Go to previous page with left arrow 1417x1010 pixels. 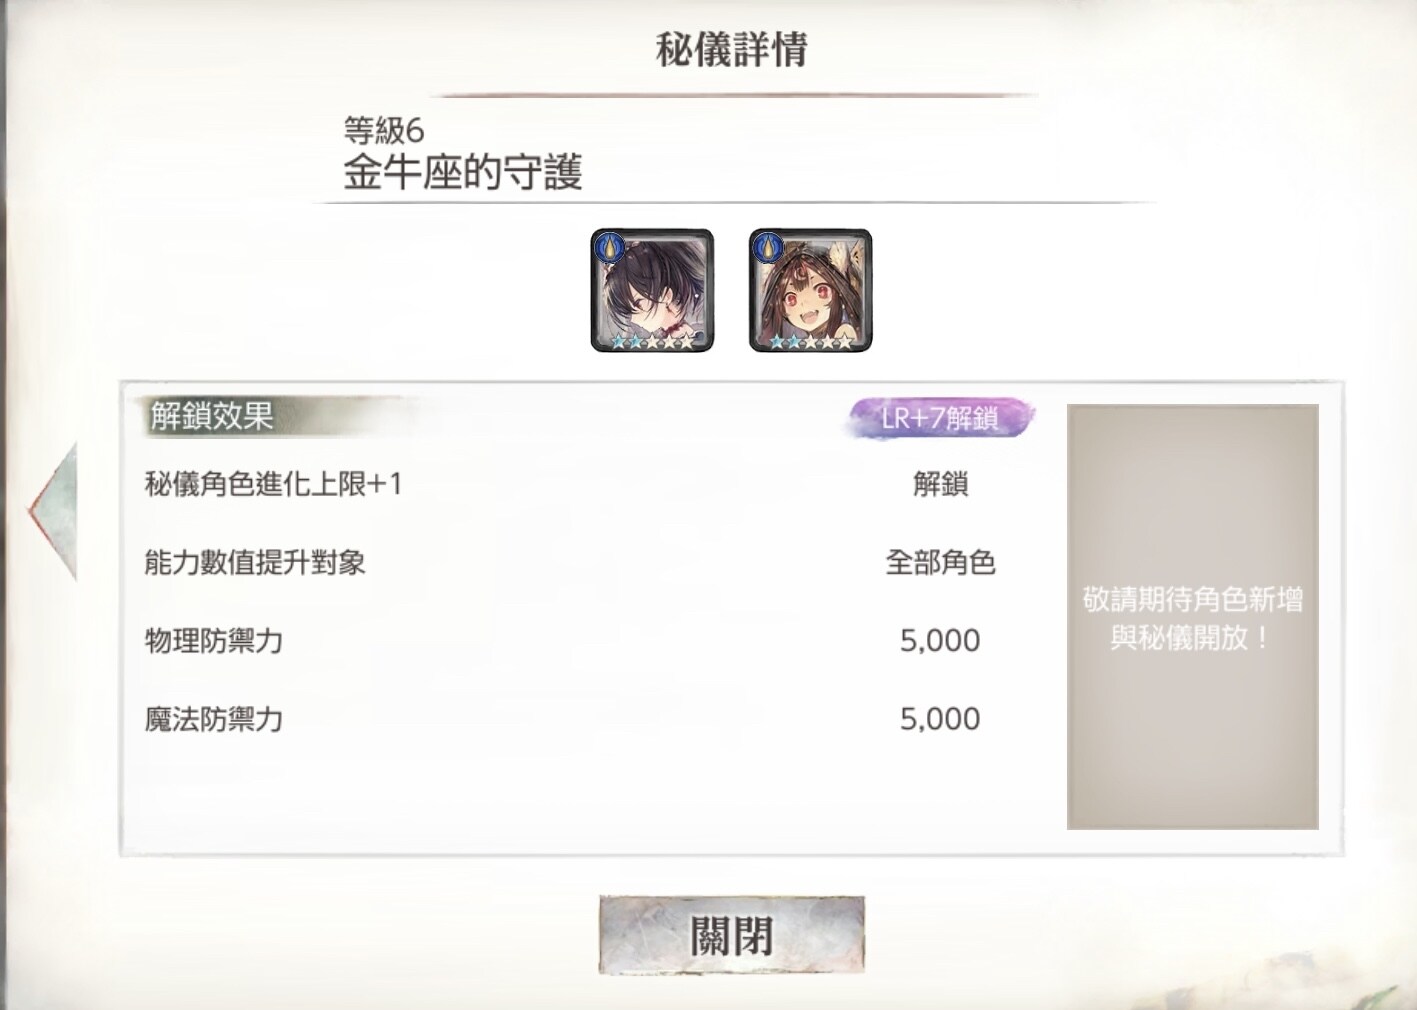(x=53, y=510)
